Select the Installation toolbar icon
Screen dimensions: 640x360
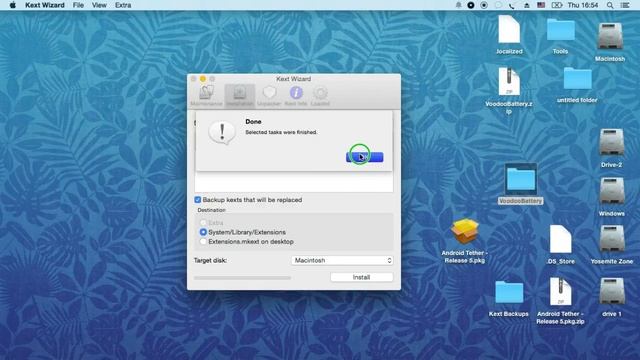[x=240, y=96]
